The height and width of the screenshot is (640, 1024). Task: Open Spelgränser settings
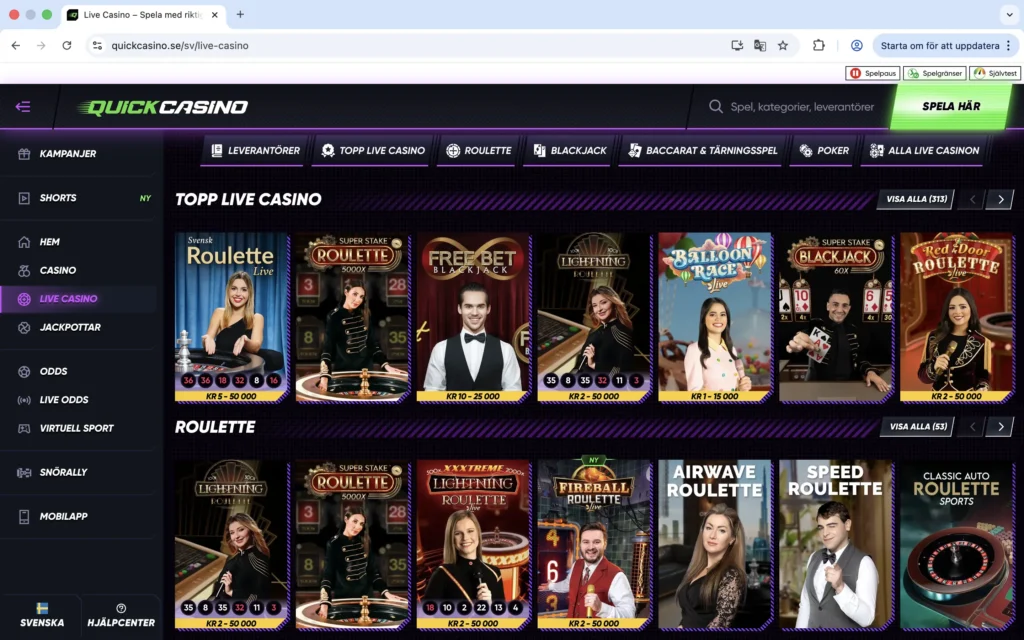click(x=934, y=72)
